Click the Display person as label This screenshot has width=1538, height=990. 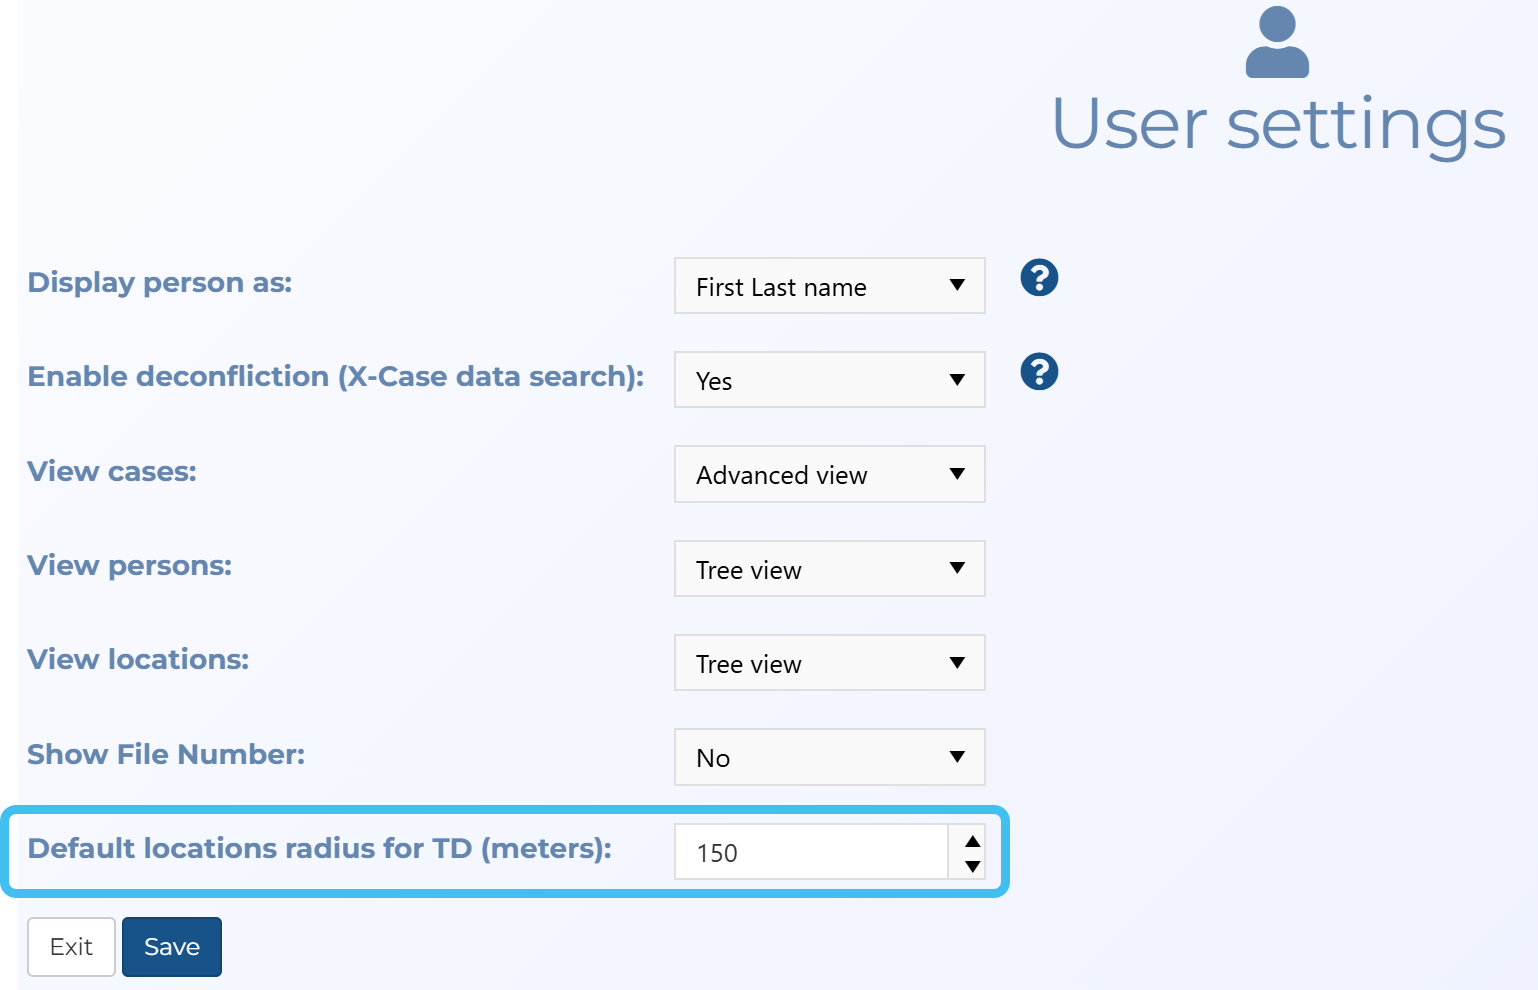(160, 283)
